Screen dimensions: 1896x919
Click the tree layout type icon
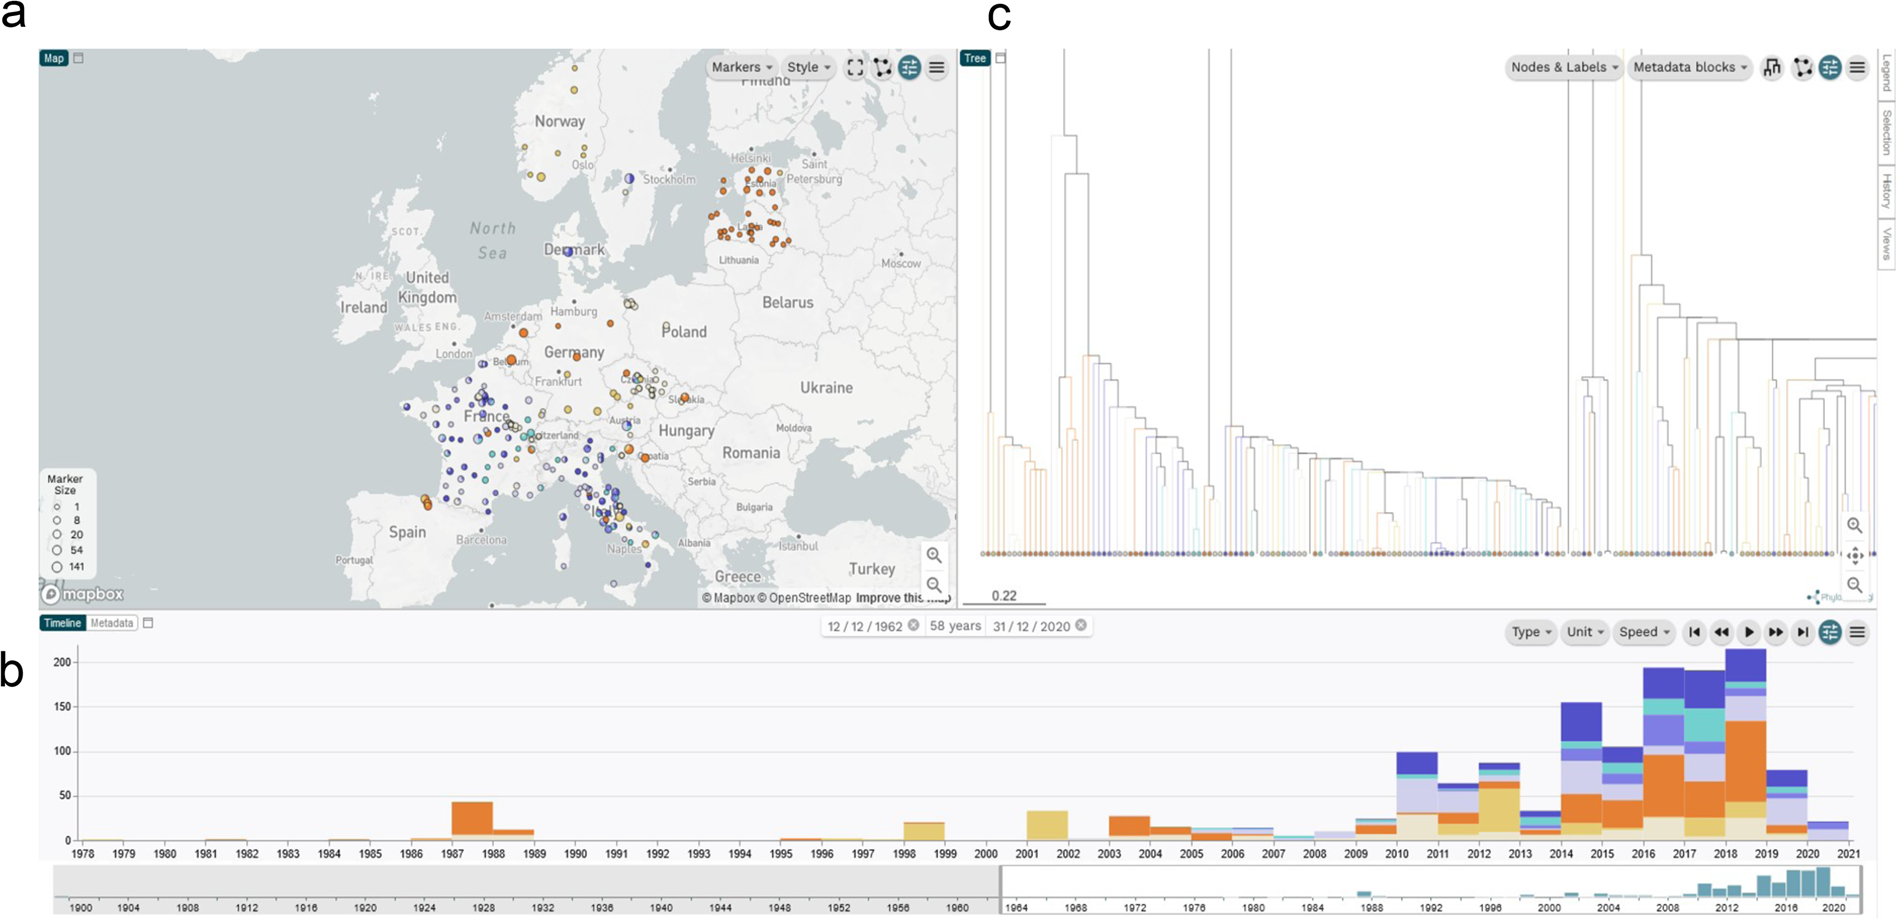[x=1772, y=68]
